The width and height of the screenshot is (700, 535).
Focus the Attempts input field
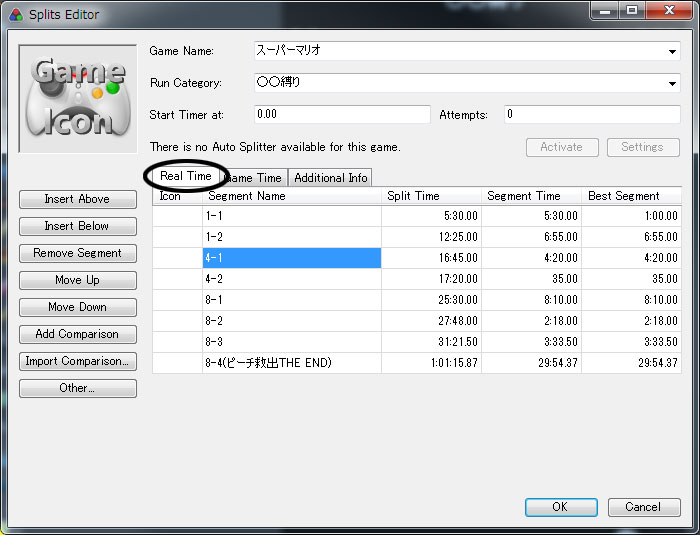click(592, 115)
